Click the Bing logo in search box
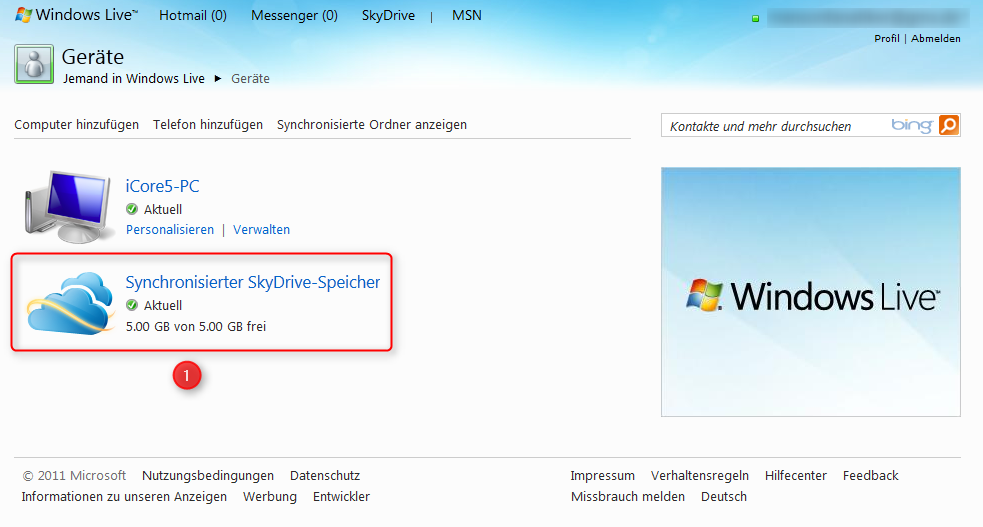This screenshot has height=527, width=983. pyautogui.click(x=912, y=125)
